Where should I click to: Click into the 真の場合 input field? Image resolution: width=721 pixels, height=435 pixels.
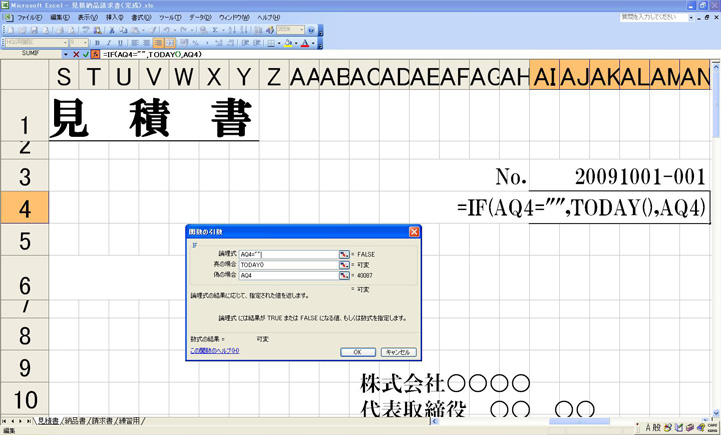pos(289,265)
